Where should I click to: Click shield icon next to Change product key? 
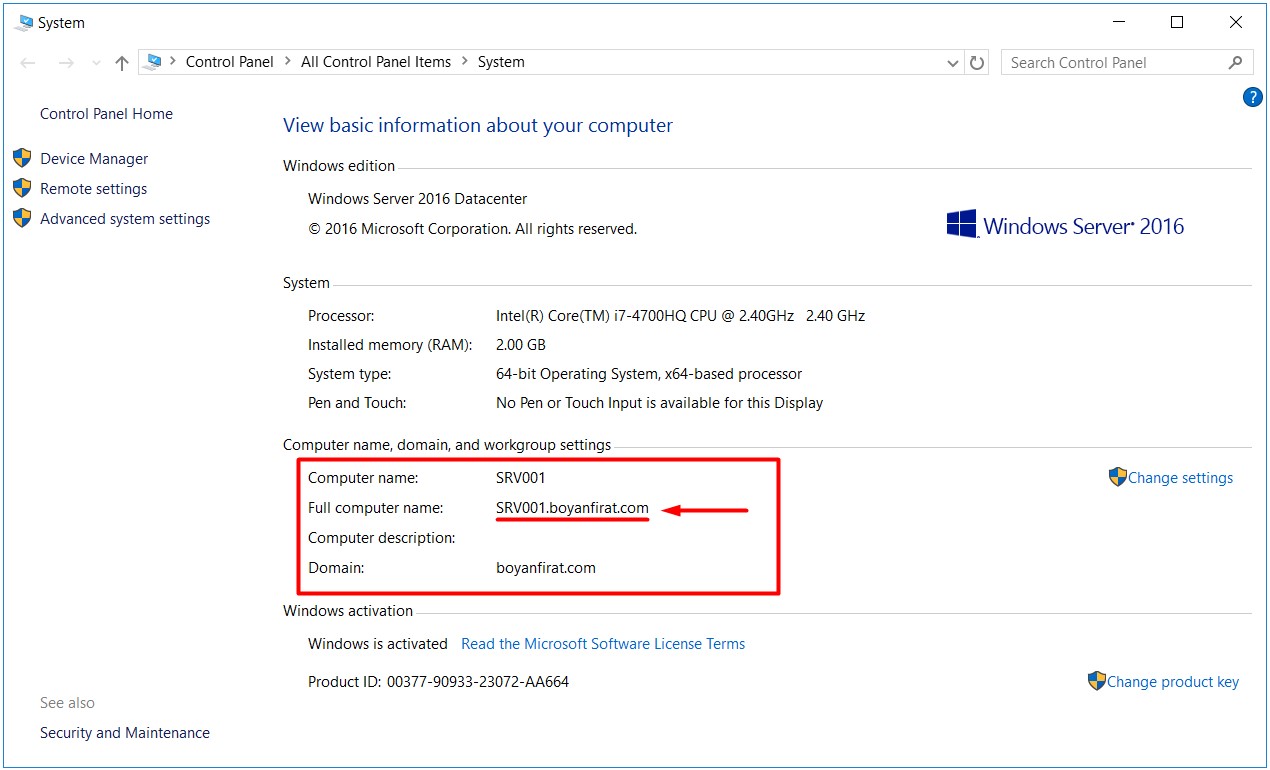[x=1097, y=681]
